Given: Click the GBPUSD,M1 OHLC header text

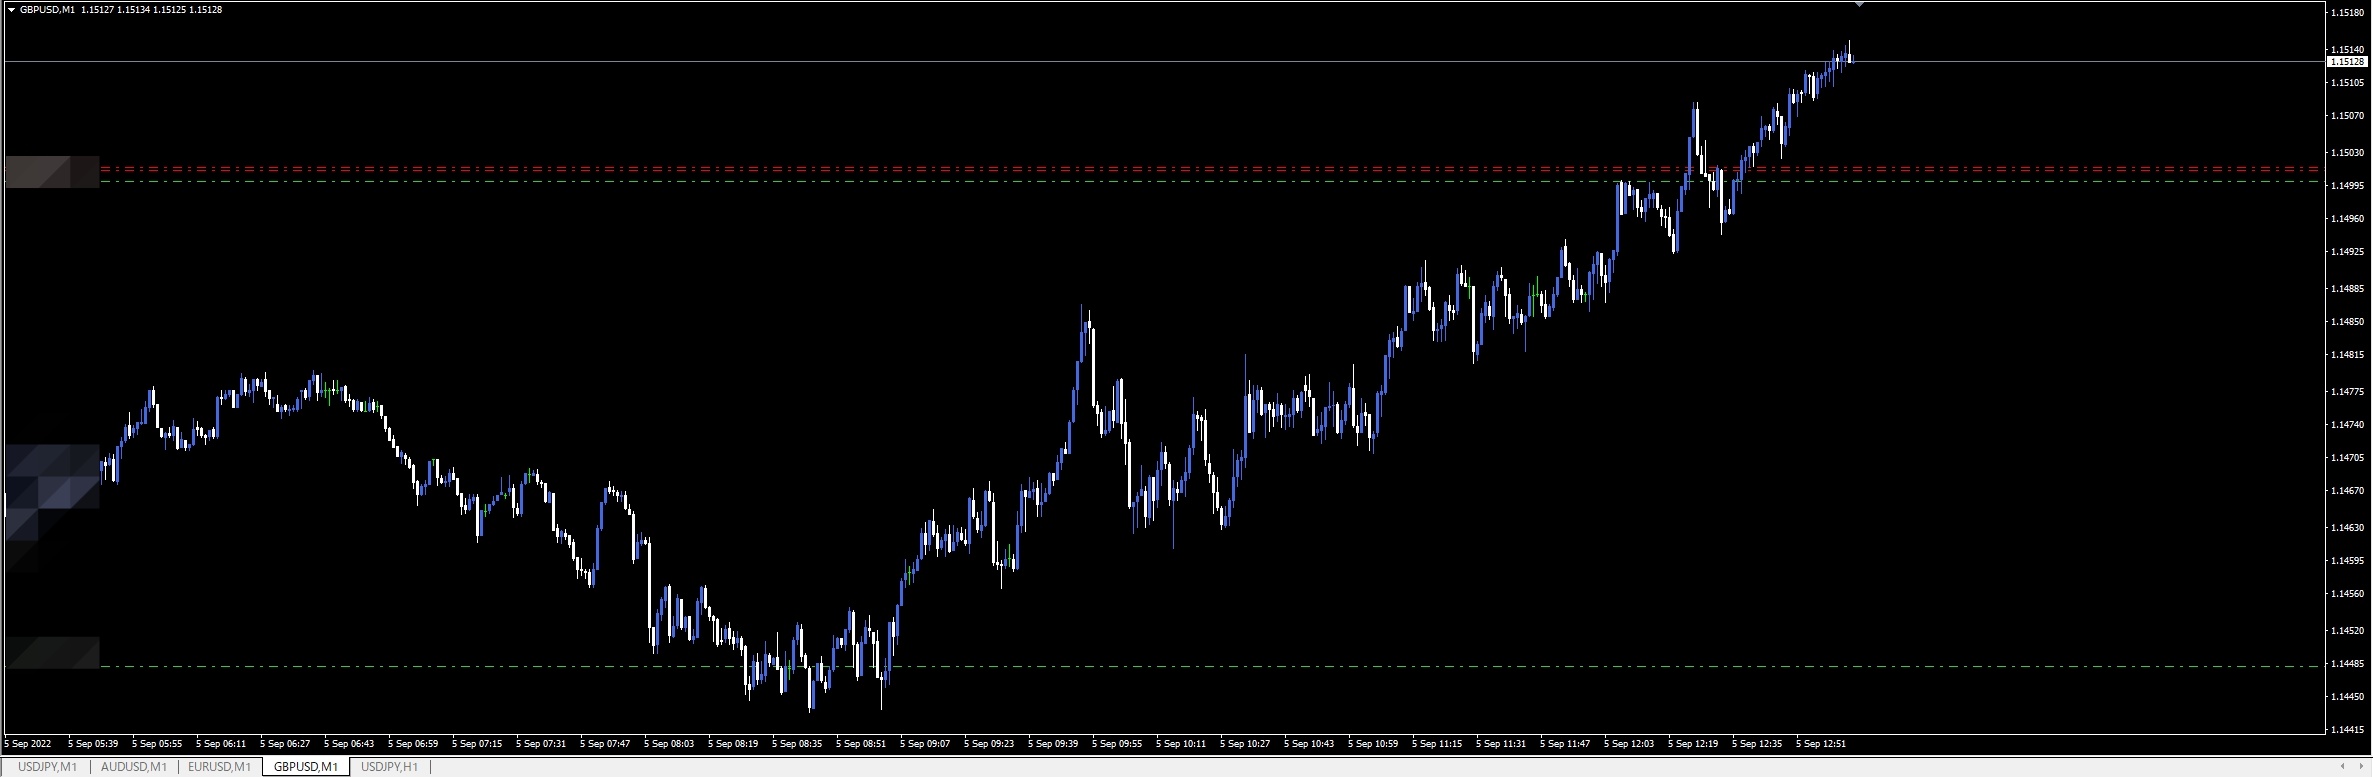Looking at the screenshot, I should tap(120, 9).
